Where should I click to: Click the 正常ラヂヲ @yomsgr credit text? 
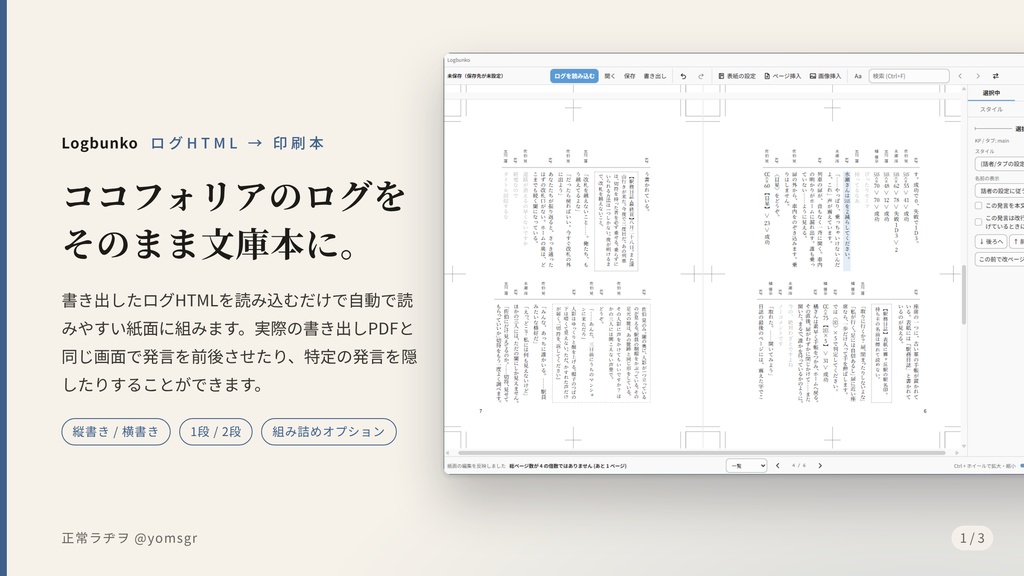pos(129,538)
